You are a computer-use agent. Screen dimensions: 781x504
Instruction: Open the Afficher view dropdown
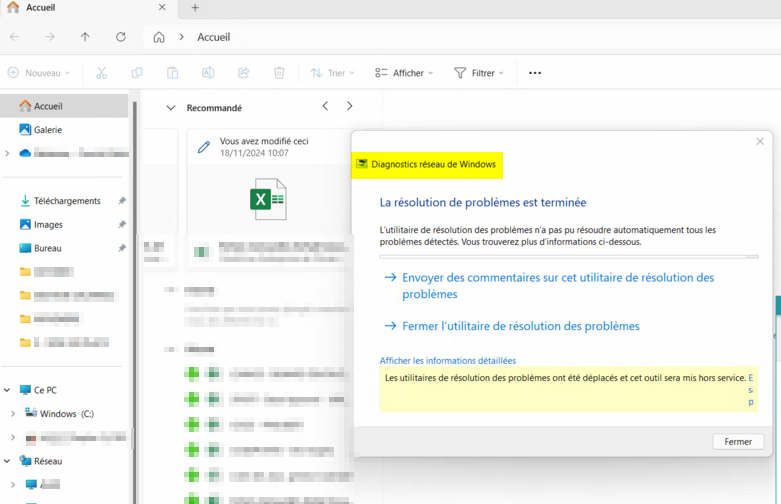(x=404, y=73)
